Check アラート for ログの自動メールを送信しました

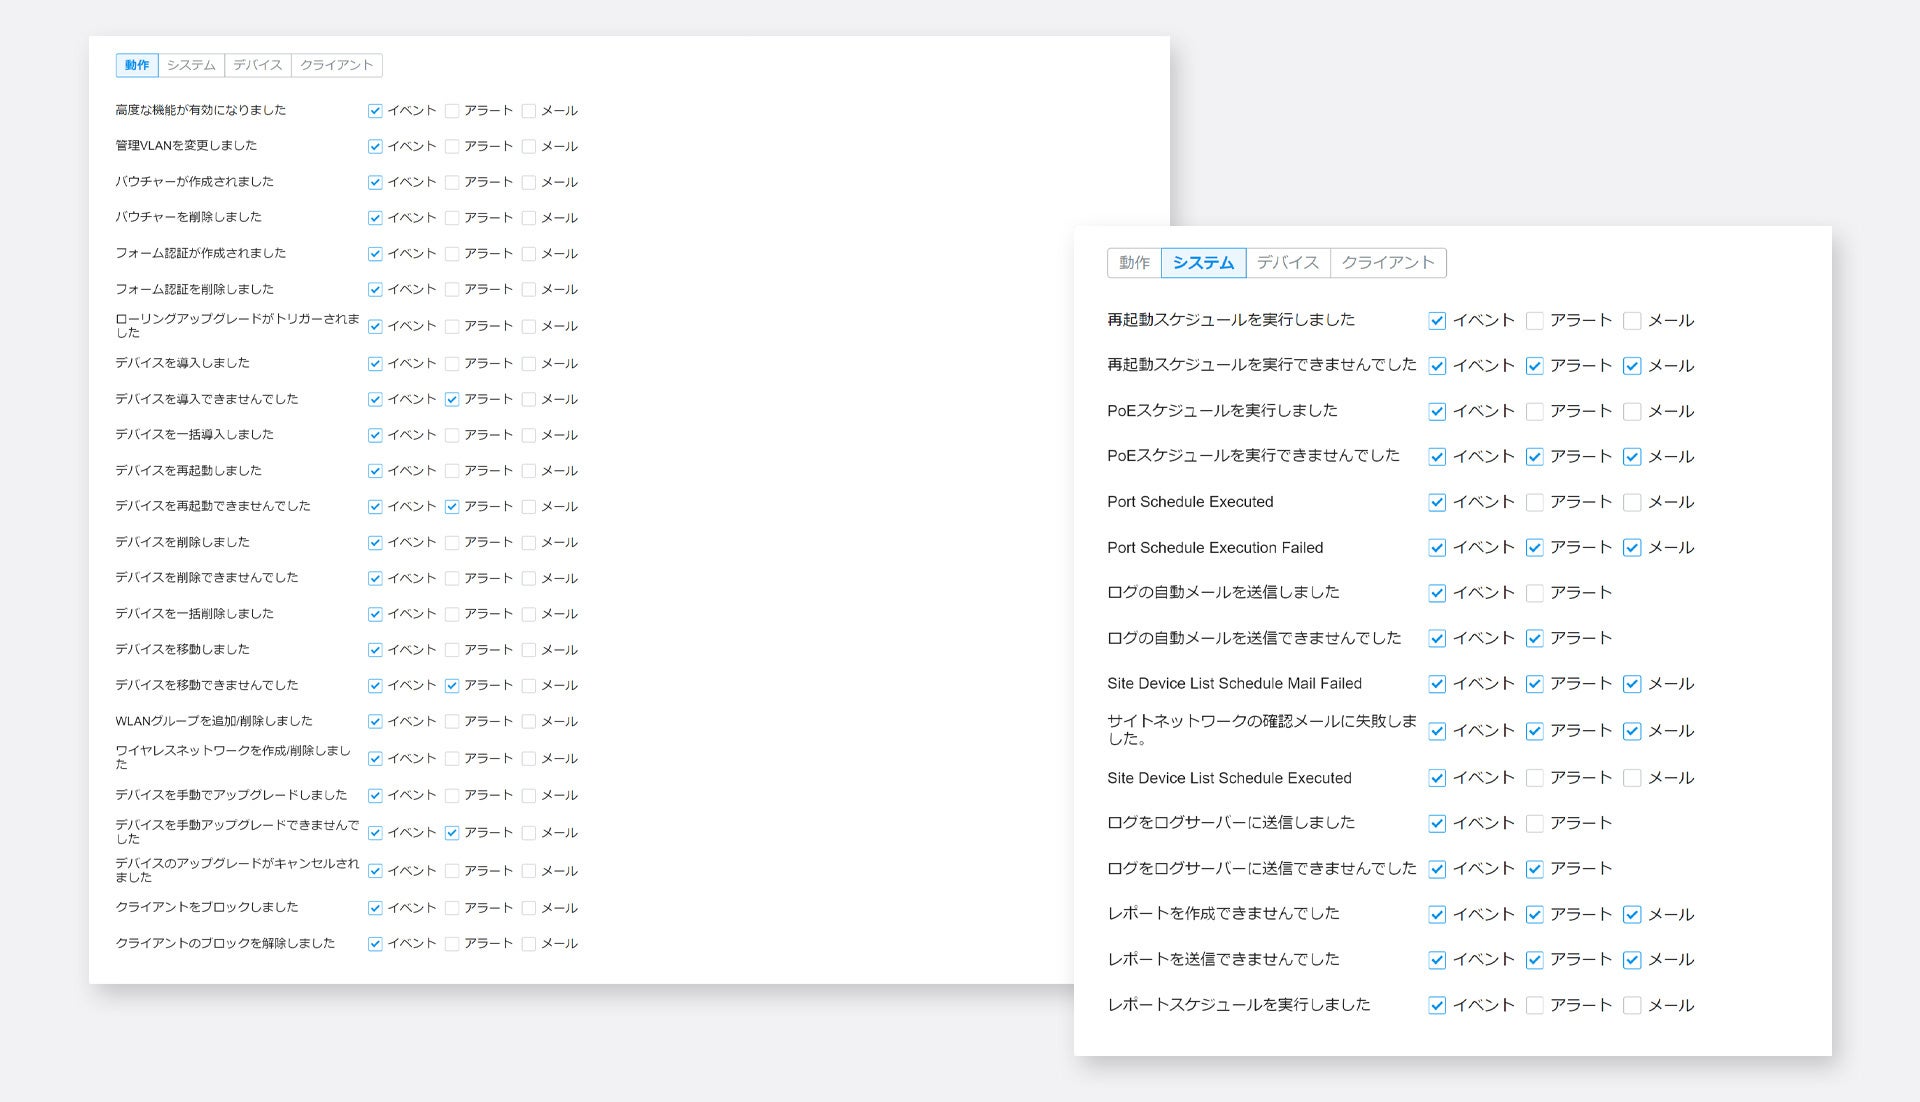pos(1534,594)
